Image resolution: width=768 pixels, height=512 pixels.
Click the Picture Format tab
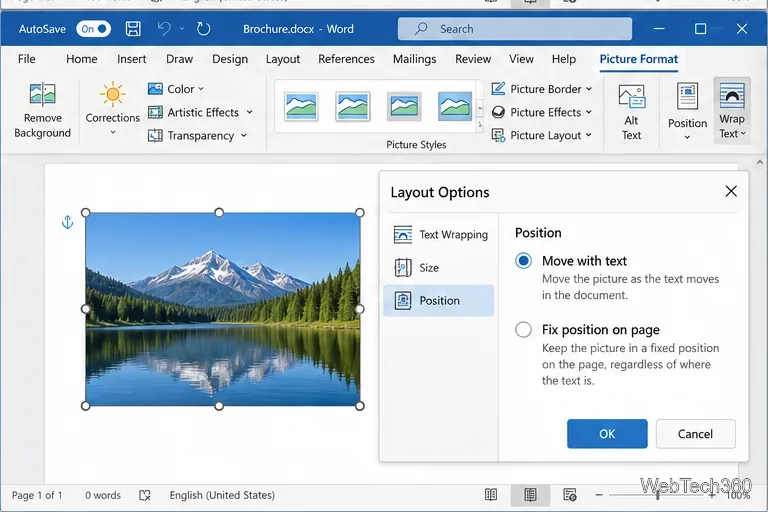[x=639, y=59]
